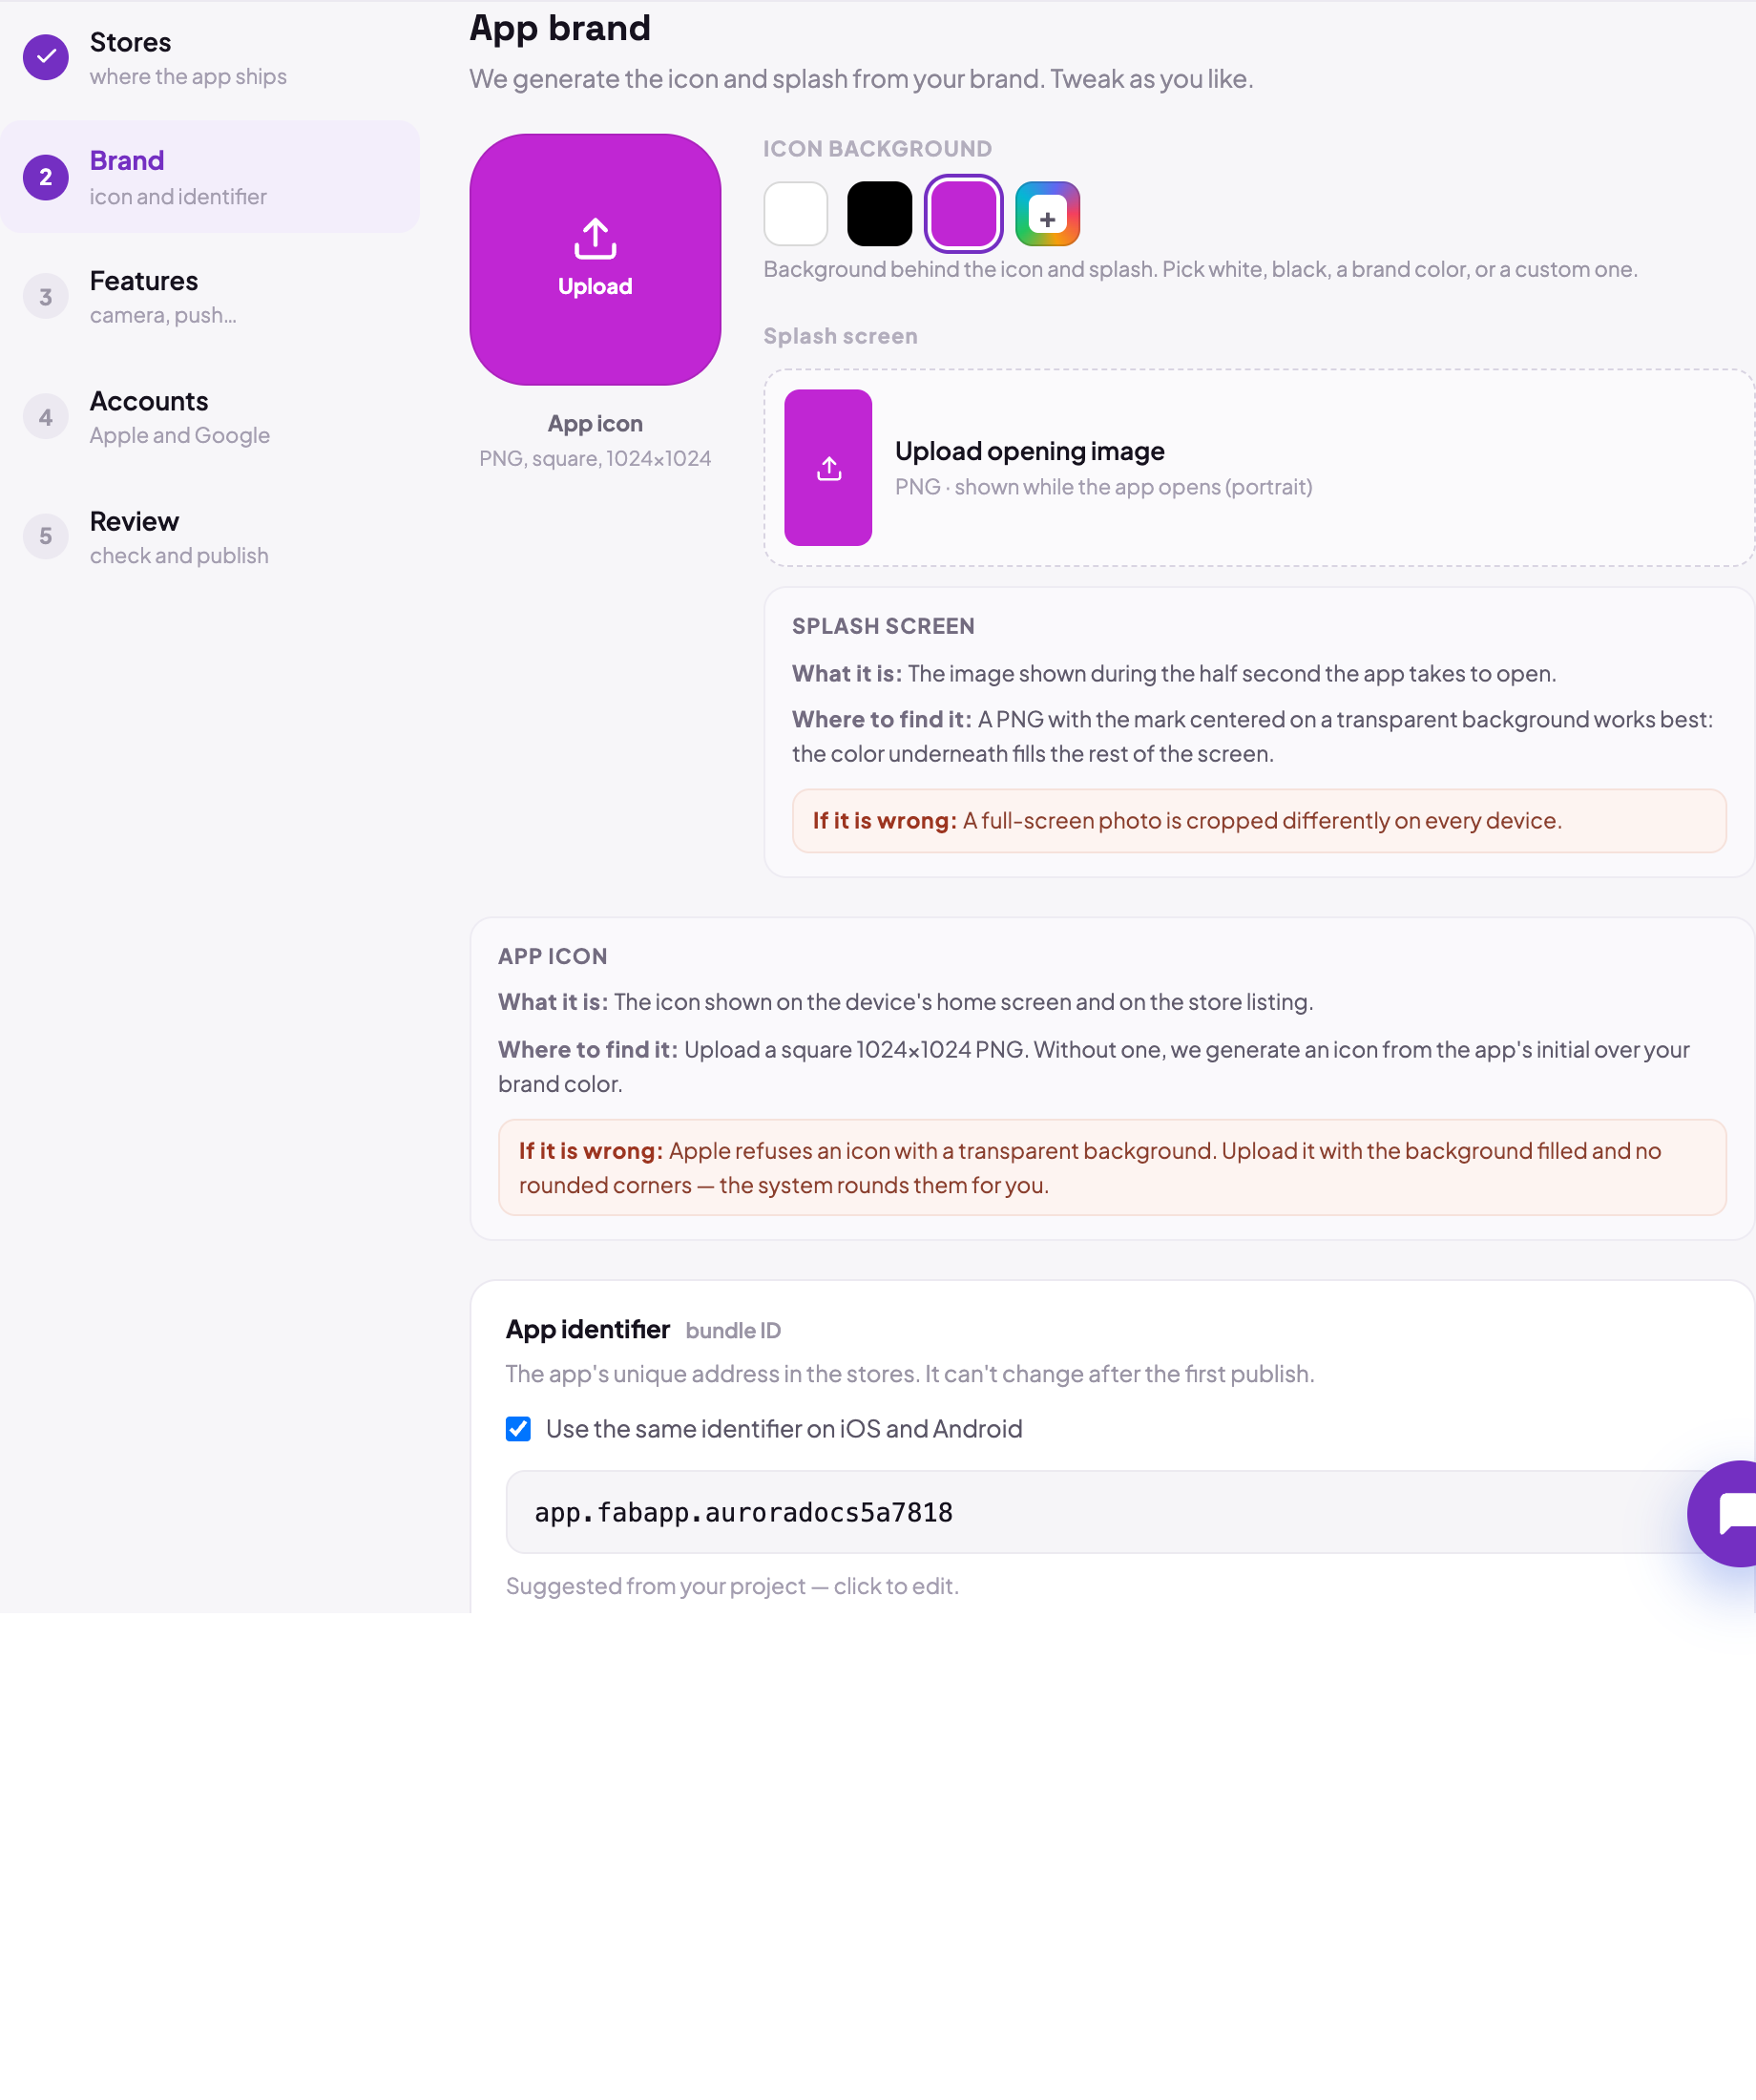Select the purple brand color swatch

coord(963,214)
